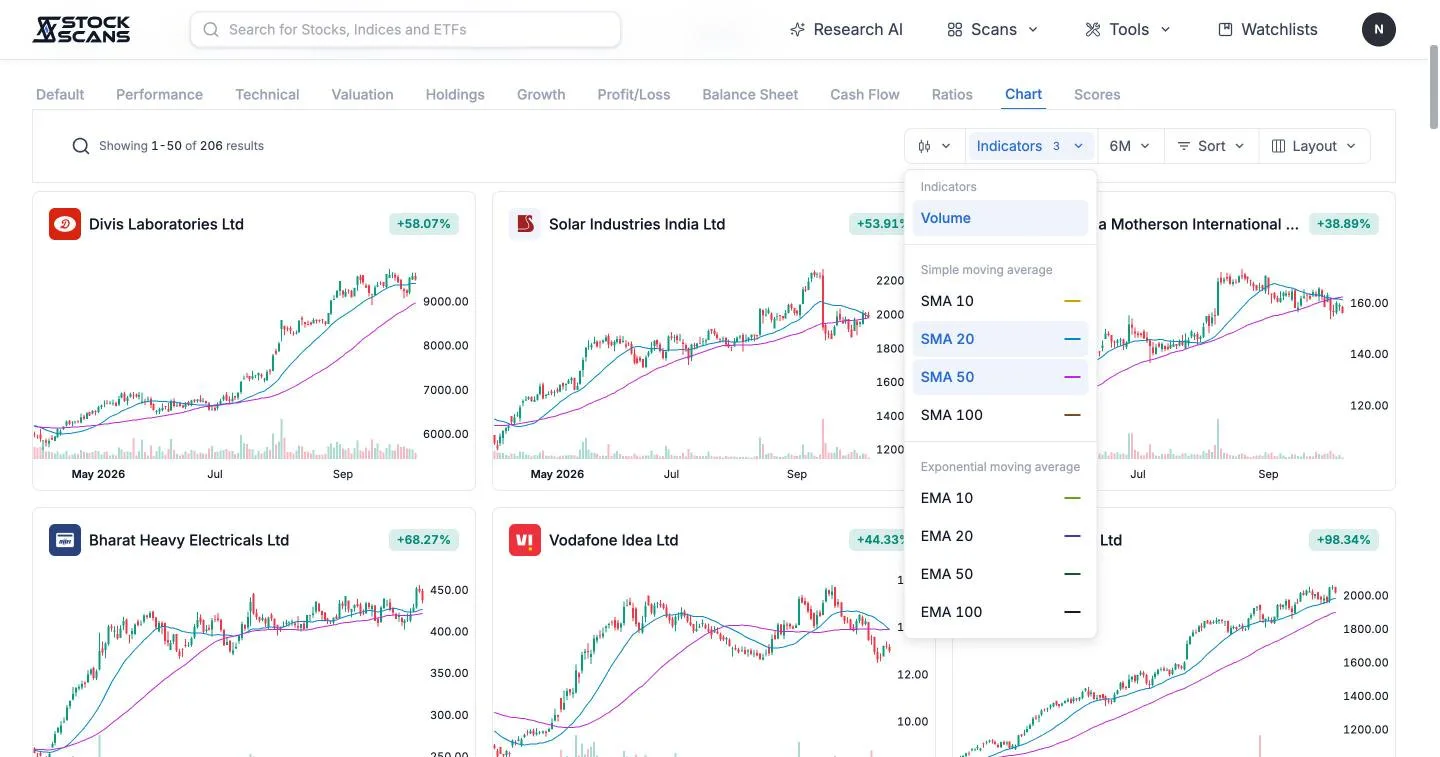
Task: Switch to the Technical tab
Action: coord(267,94)
